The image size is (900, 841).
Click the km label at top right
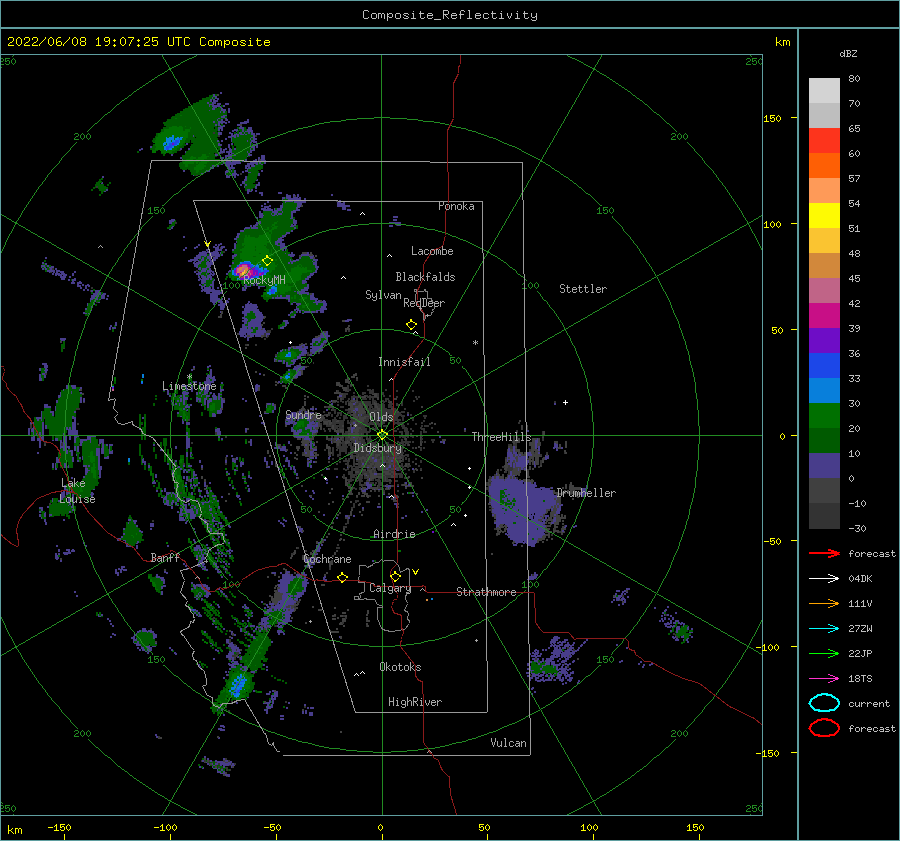pos(782,42)
